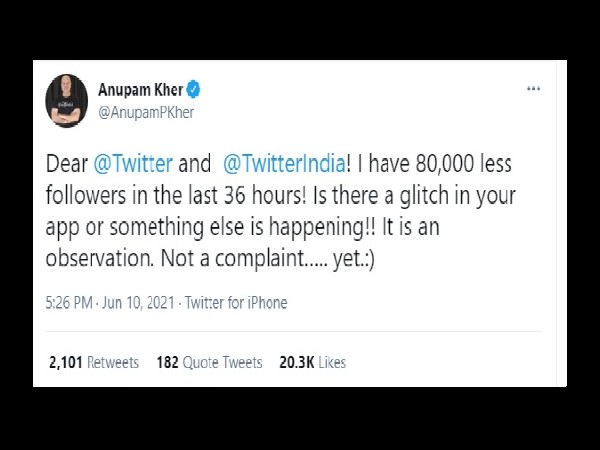Click the word "Dear" in the tweet

[x=67, y=163]
